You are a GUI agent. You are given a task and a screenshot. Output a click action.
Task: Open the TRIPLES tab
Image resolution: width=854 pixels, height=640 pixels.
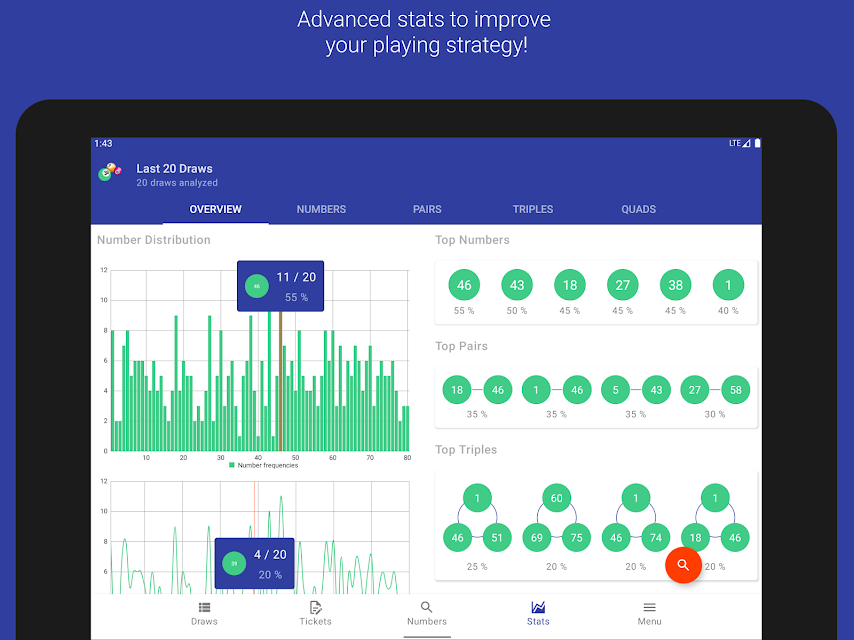click(533, 209)
